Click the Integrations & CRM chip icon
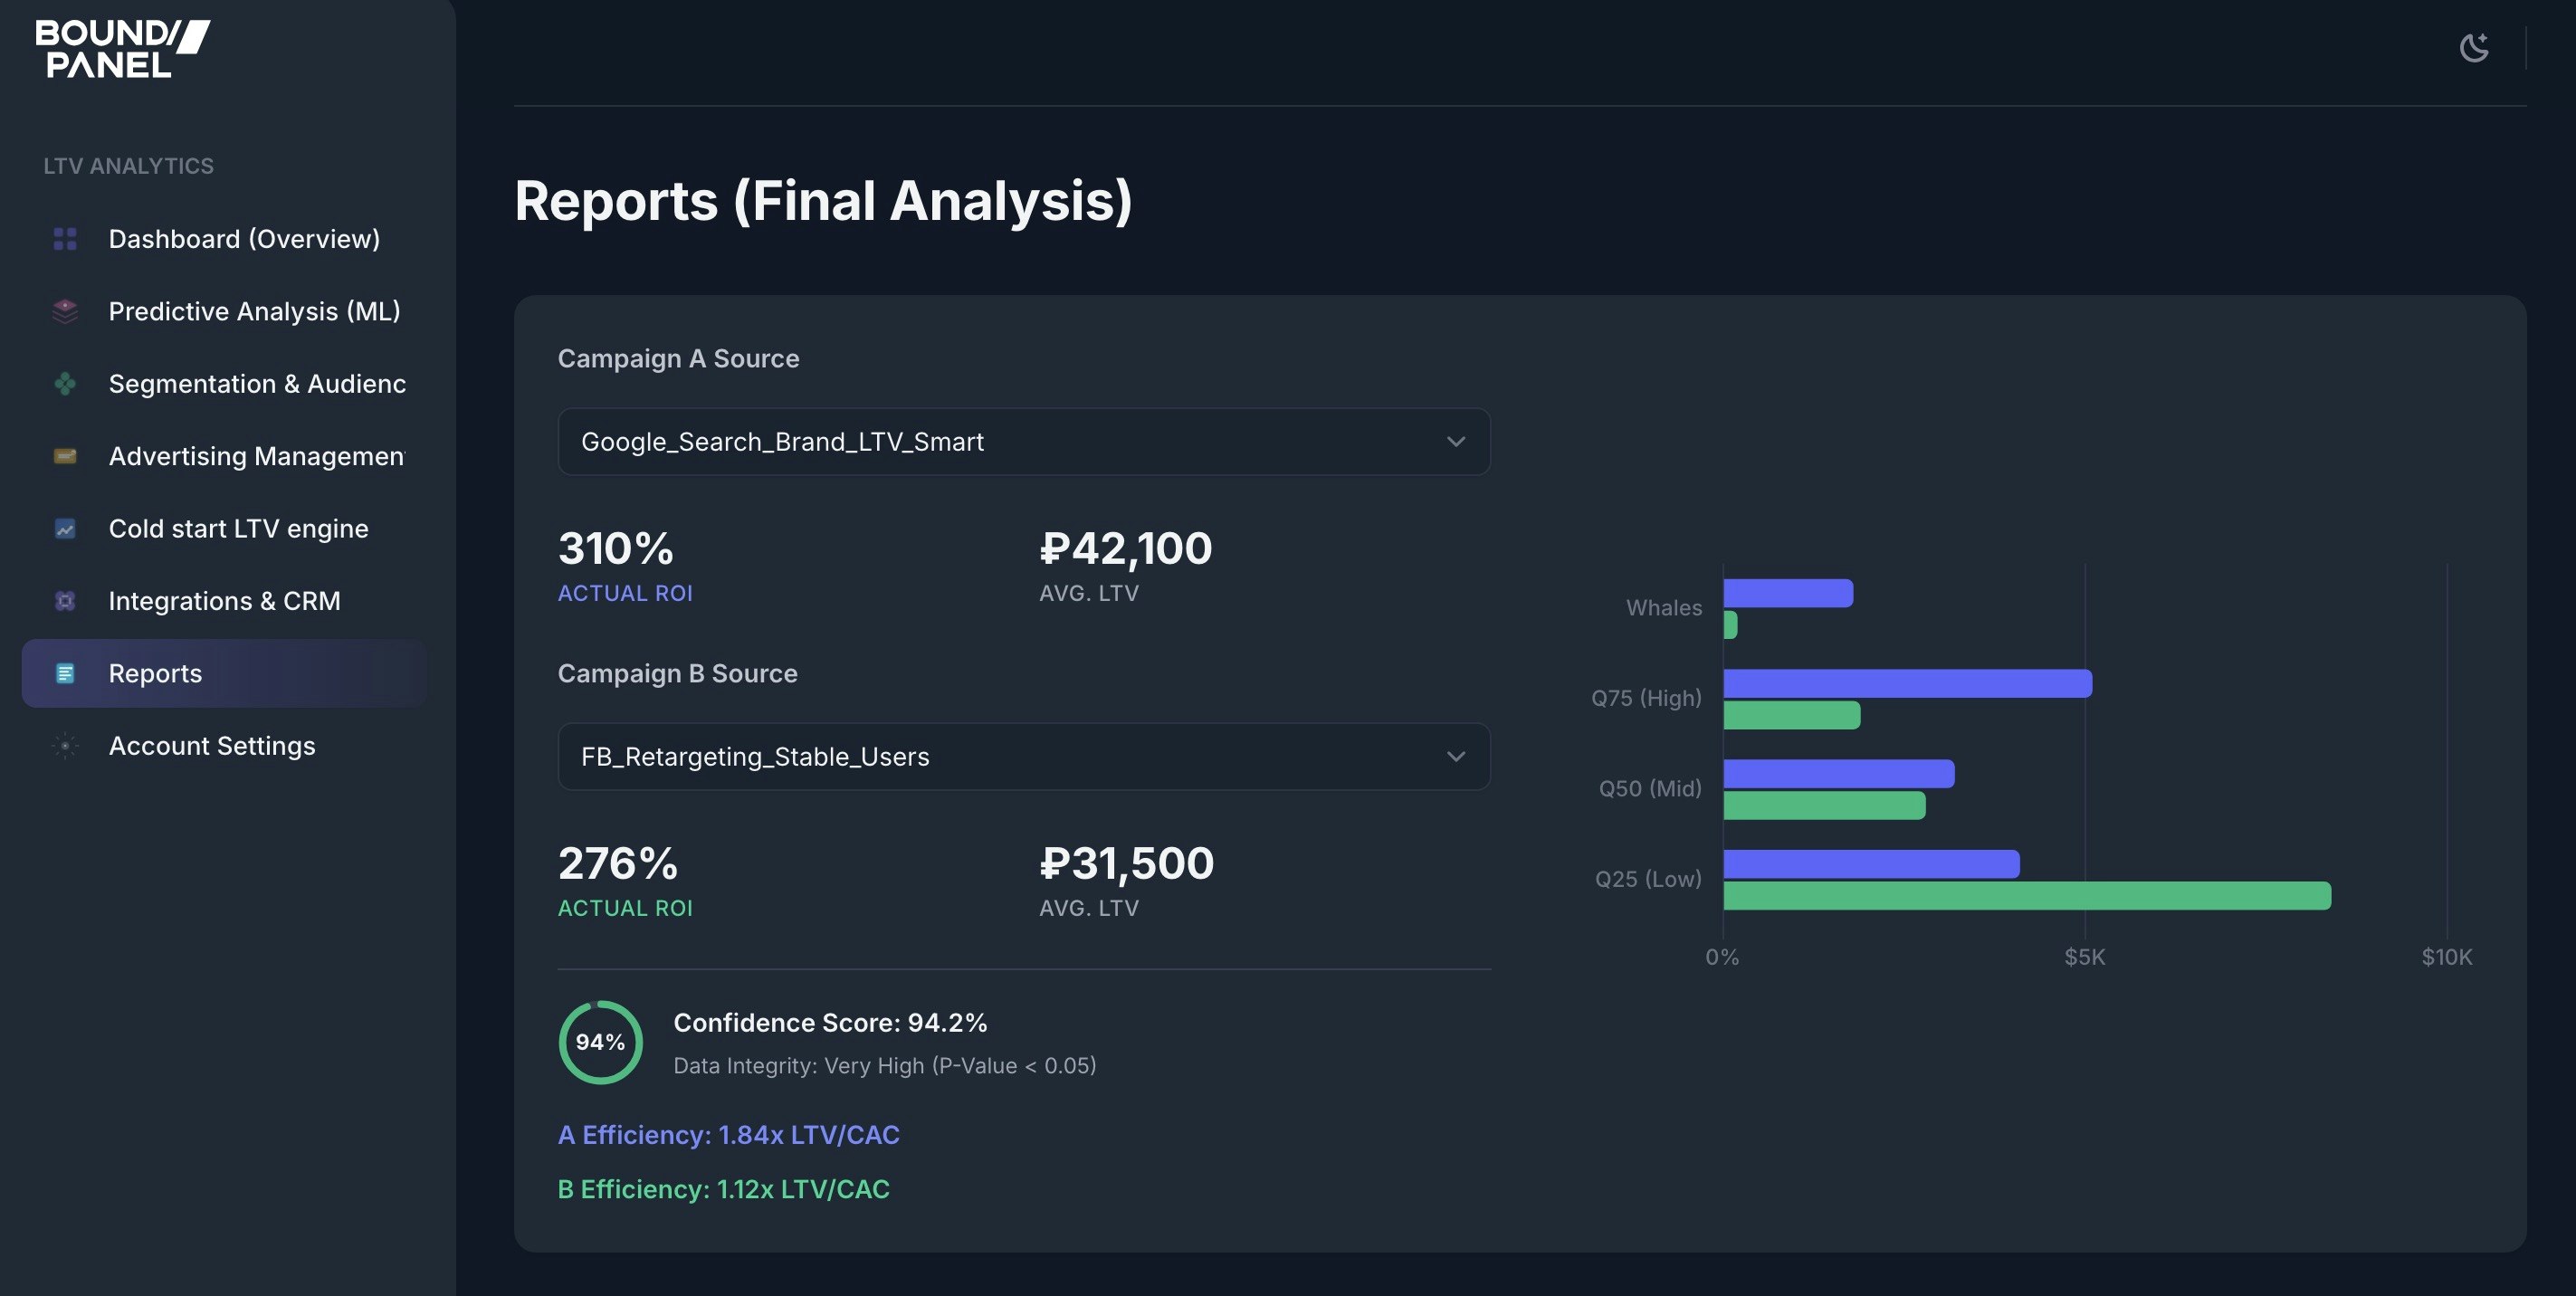The height and width of the screenshot is (1296, 2576). click(65, 601)
